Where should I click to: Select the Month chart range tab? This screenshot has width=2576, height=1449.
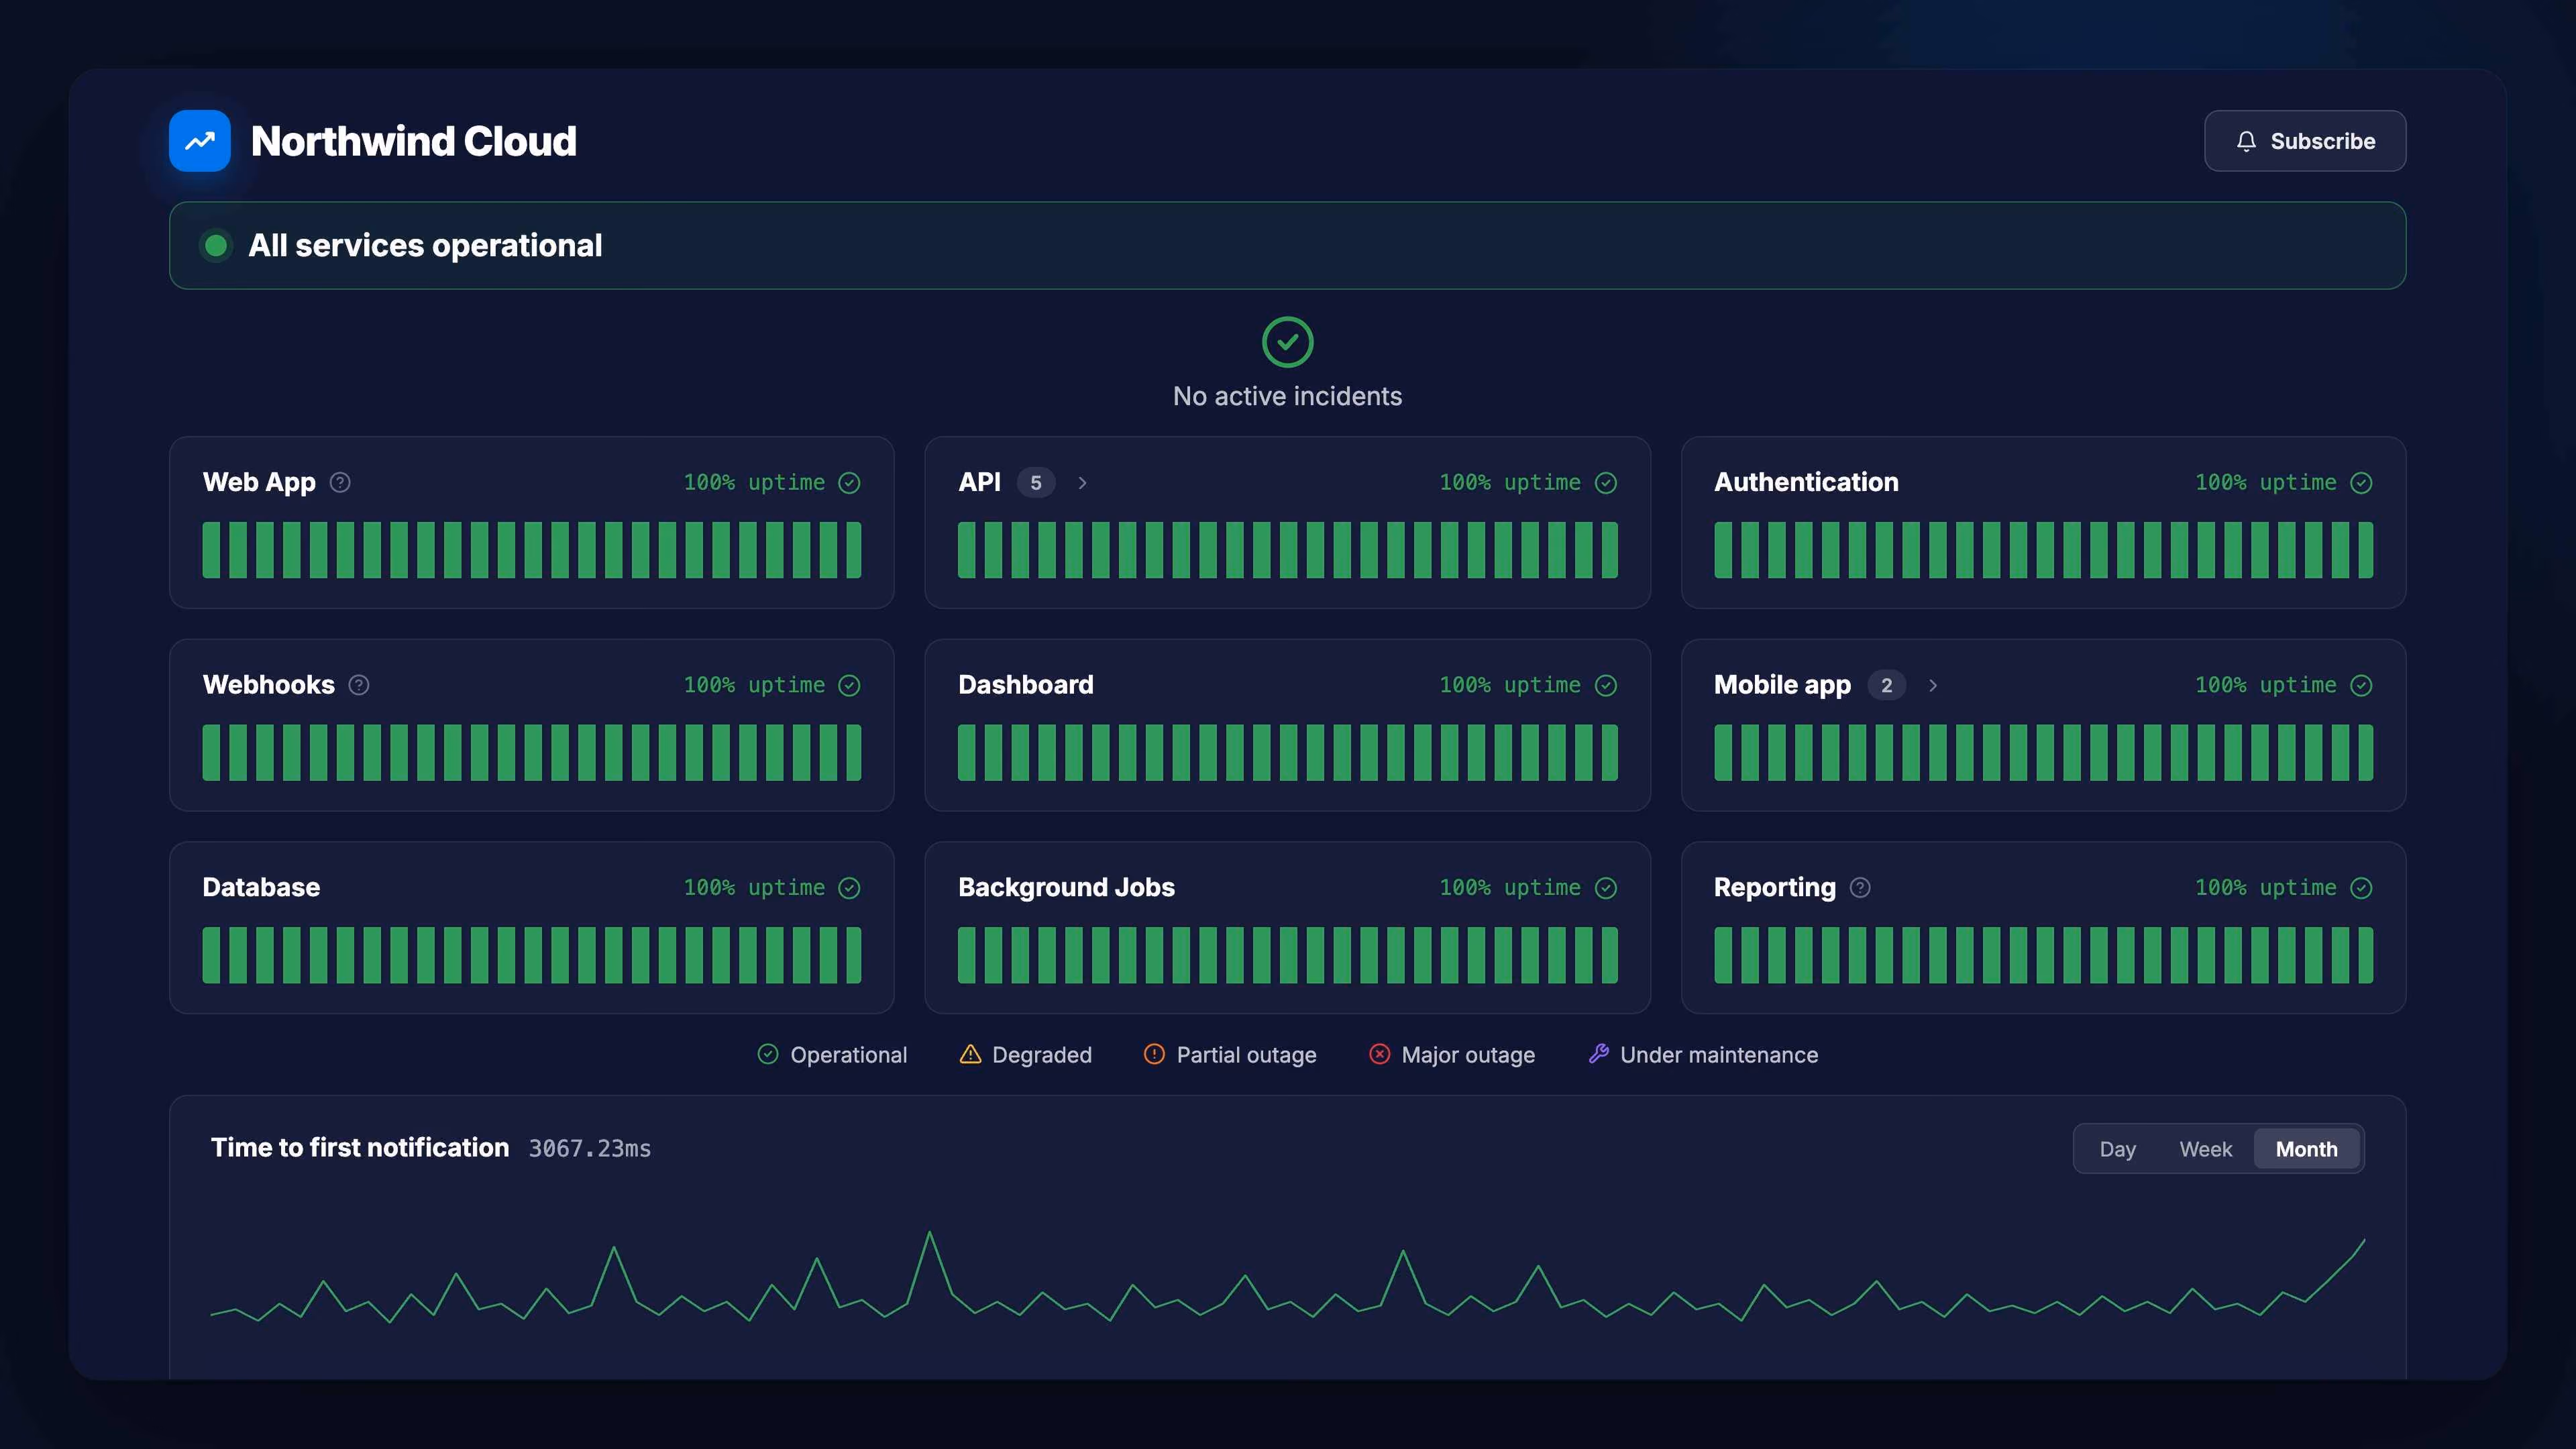(2307, 1149)
